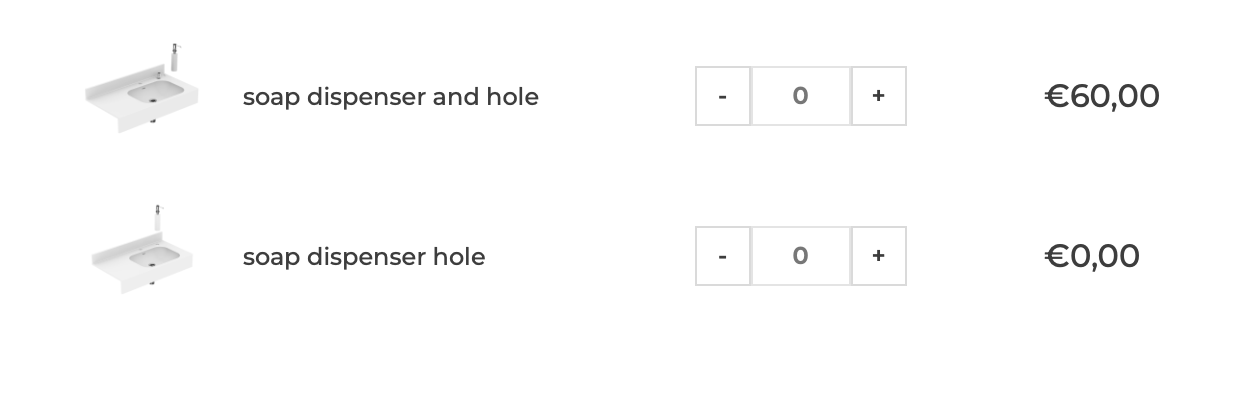Focus quantity field for soap dispenser hole

800,256
